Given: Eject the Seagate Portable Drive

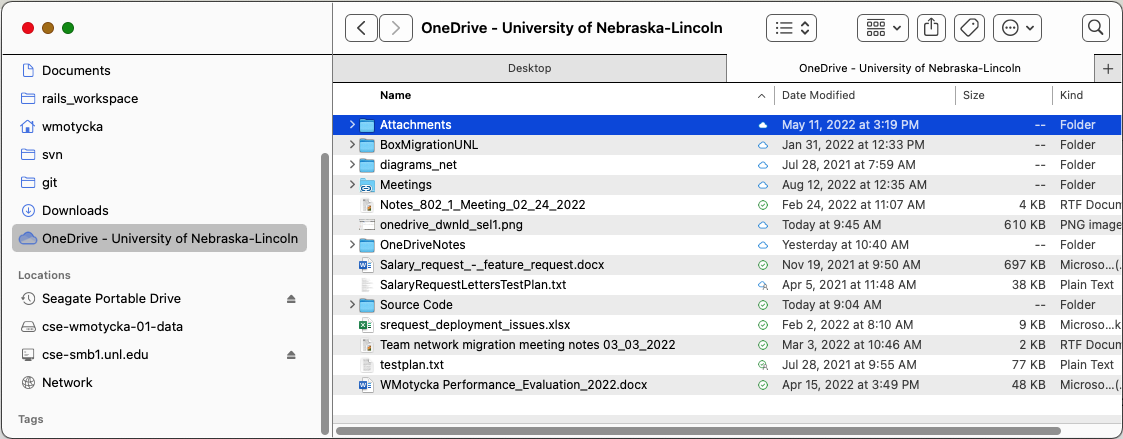Looking at the screenshot, I should point(291,299).
